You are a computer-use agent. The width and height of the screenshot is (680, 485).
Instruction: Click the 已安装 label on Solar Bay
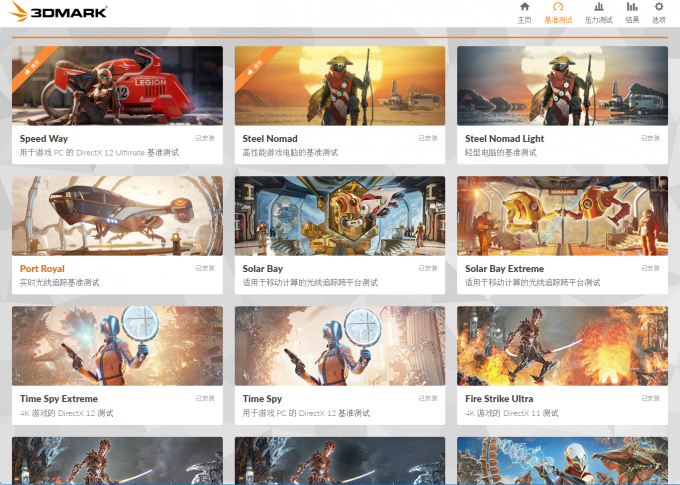[428, 268]
